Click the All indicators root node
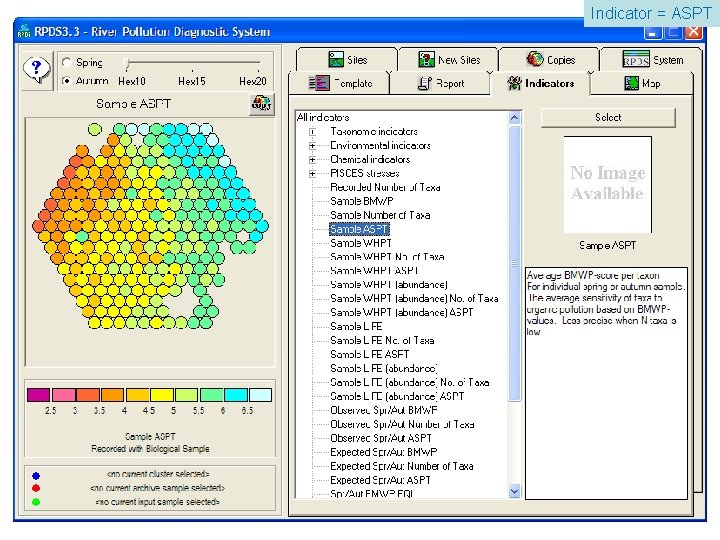This screenshot has height=540, width=720. pyautogui.click(x=323, y=118)
